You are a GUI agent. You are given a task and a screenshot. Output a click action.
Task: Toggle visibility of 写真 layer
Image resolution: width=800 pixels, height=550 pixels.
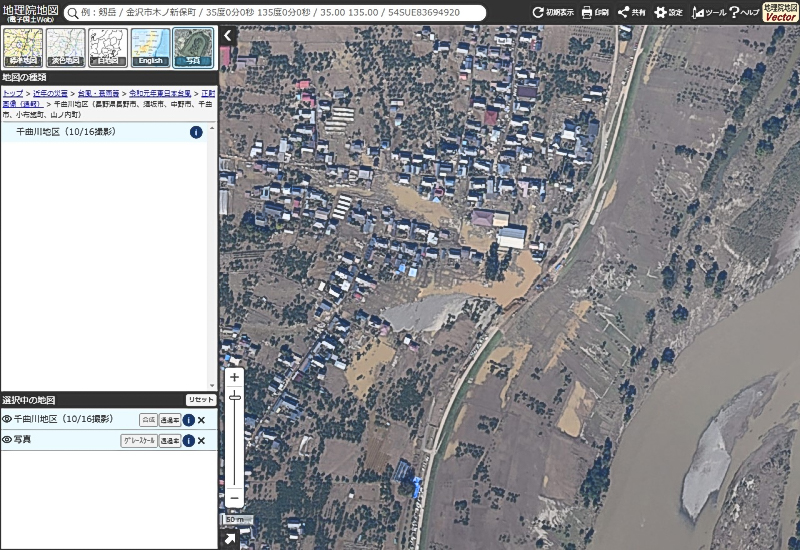[x=7, y=440]
